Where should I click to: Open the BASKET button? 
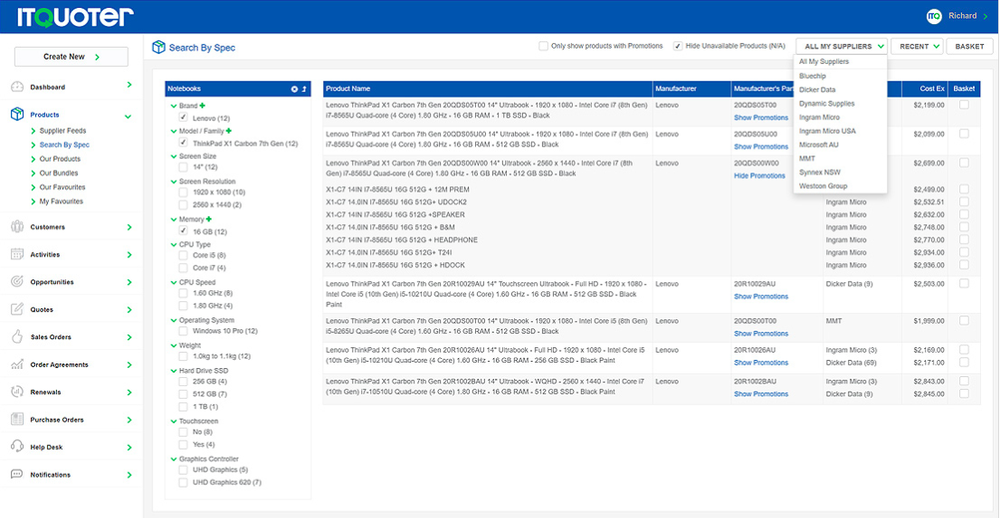(x=969, y=47)
